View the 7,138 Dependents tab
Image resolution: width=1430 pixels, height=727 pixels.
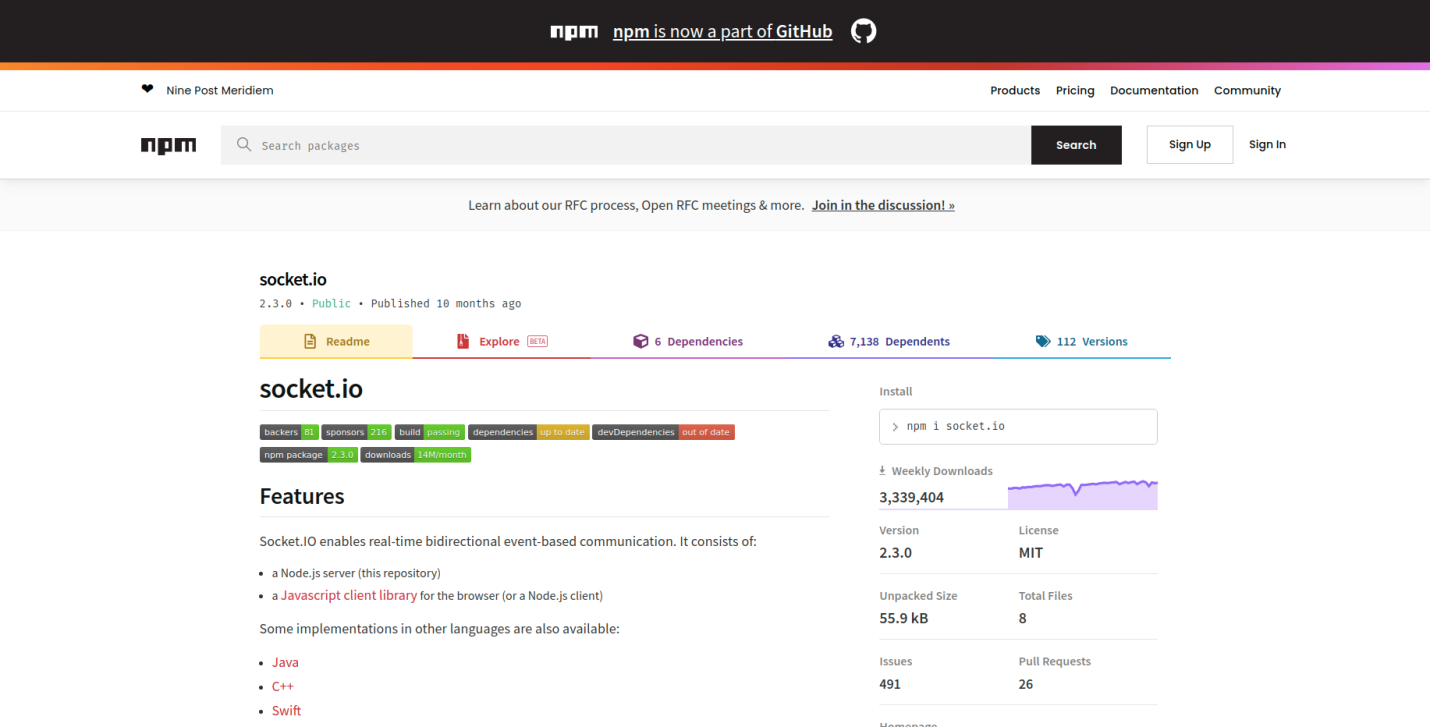889,341
